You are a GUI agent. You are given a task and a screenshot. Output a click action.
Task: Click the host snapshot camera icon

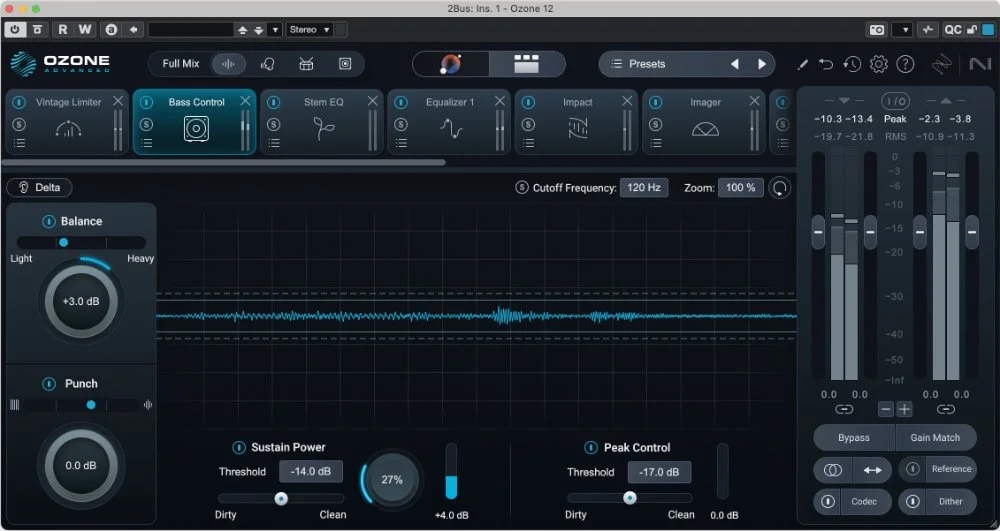pyautogui.click(x=877, y=30)
